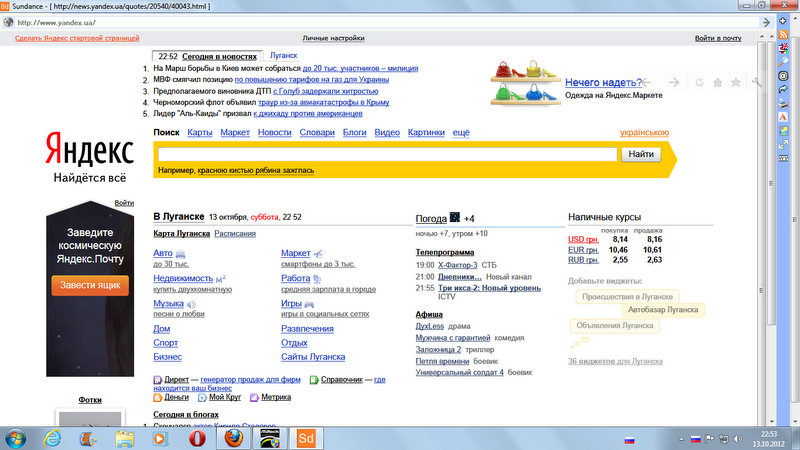Click the colored squares picture icon in the sidebar
Viewport: 800px width, 450px height.
[783, 131]
